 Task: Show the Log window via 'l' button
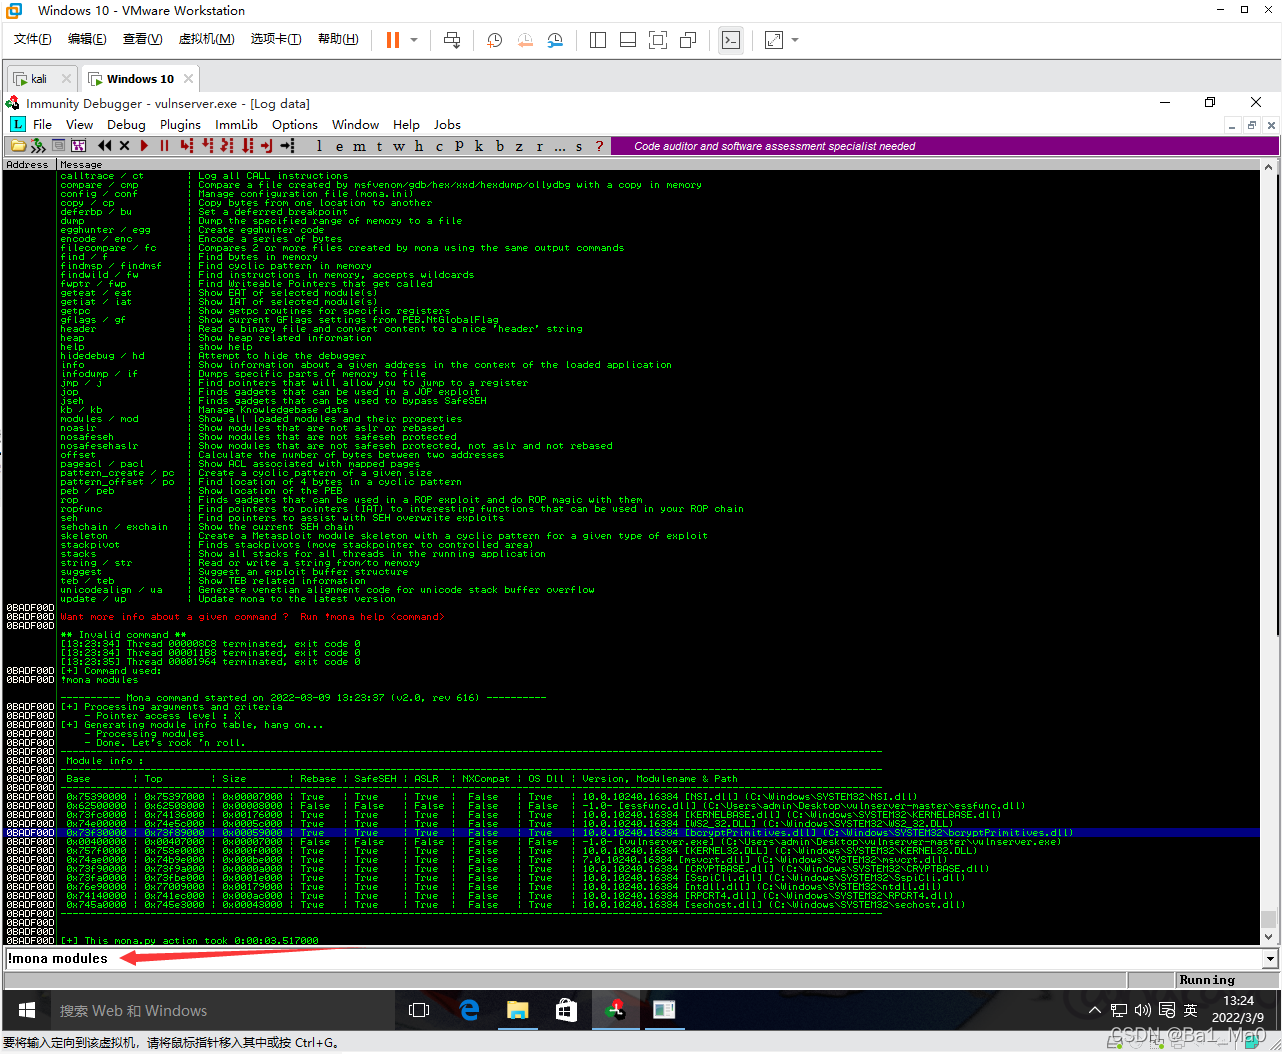[319, 146]
